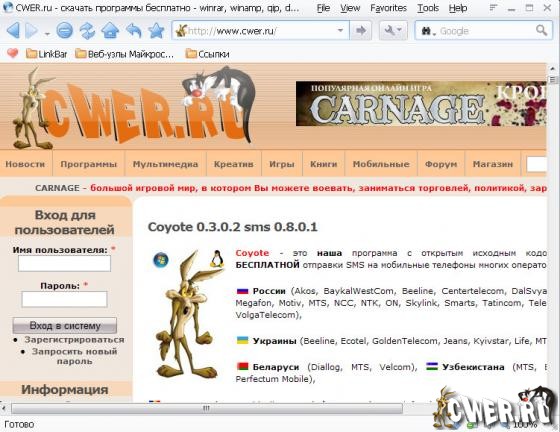Open the Help menu

[x=458, y=8]
